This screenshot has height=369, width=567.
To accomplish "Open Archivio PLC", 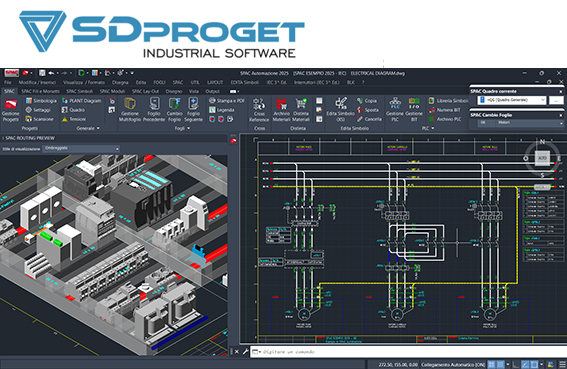I will tap(445, 119).
